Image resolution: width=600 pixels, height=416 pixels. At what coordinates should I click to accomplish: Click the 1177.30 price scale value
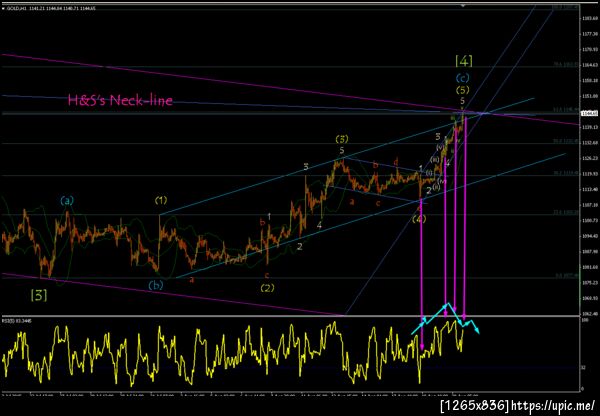coord(590,34)
